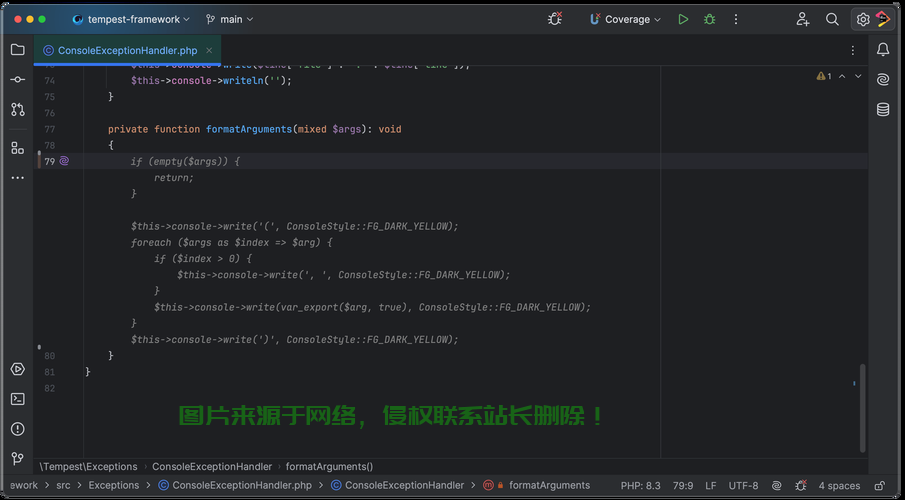Open the Coverage run configuration dropdown
This screenshot has width=905, height=500.
point(625,19)
